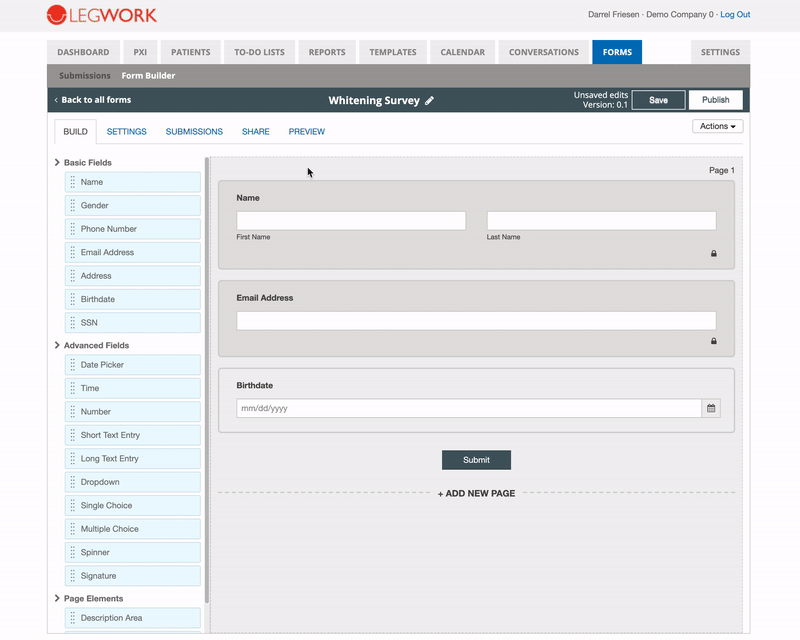Click the First Name input box

tap(351, 221)
